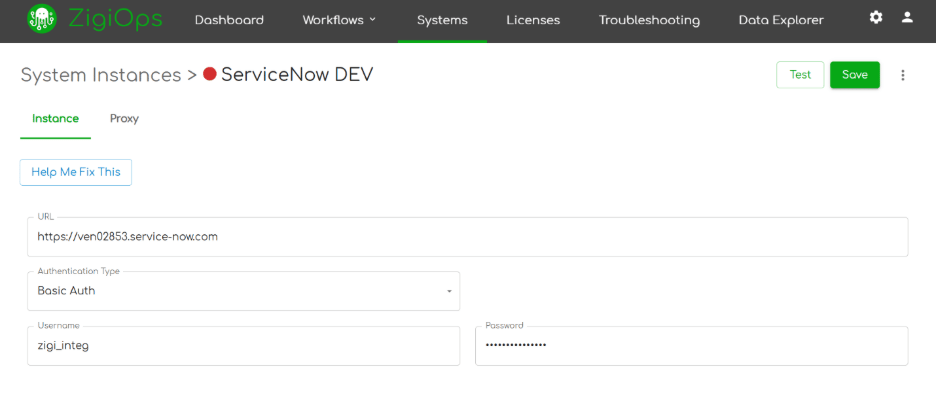Expand the Workflows menu chevron
This screenshot has width=936, height=396.
tap(373, 19)
